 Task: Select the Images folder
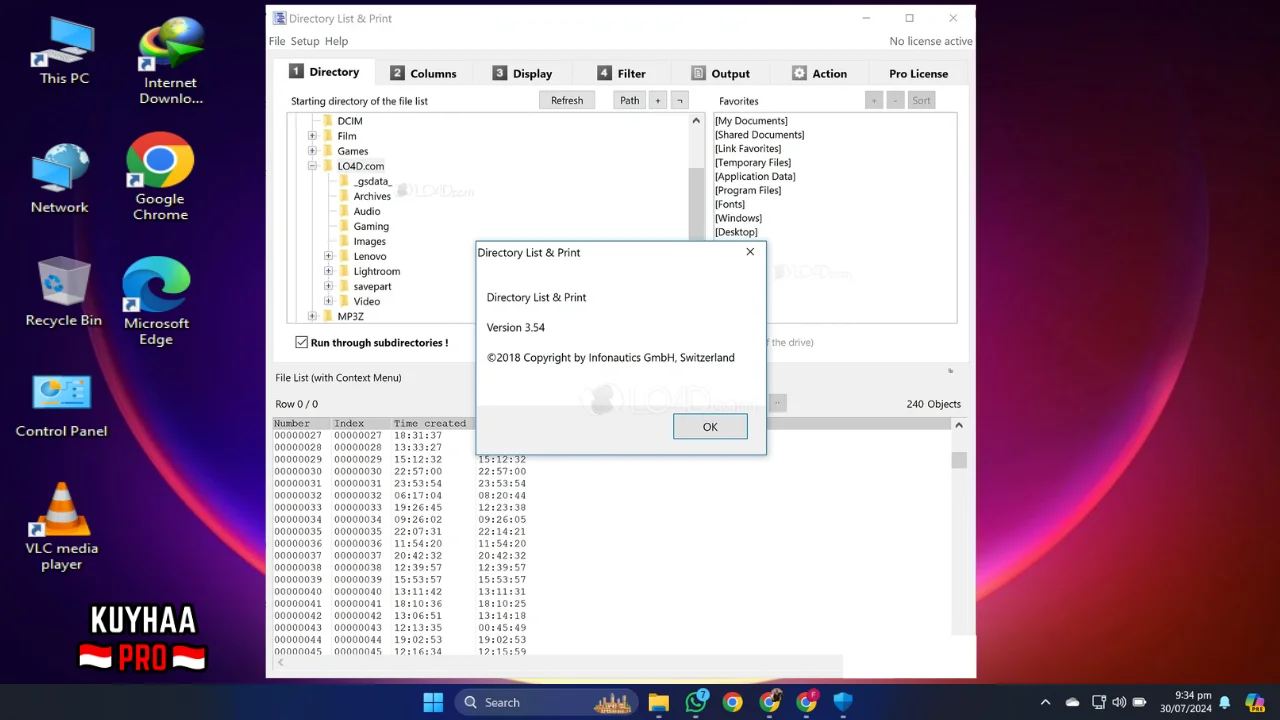click(x=369, y=241)
